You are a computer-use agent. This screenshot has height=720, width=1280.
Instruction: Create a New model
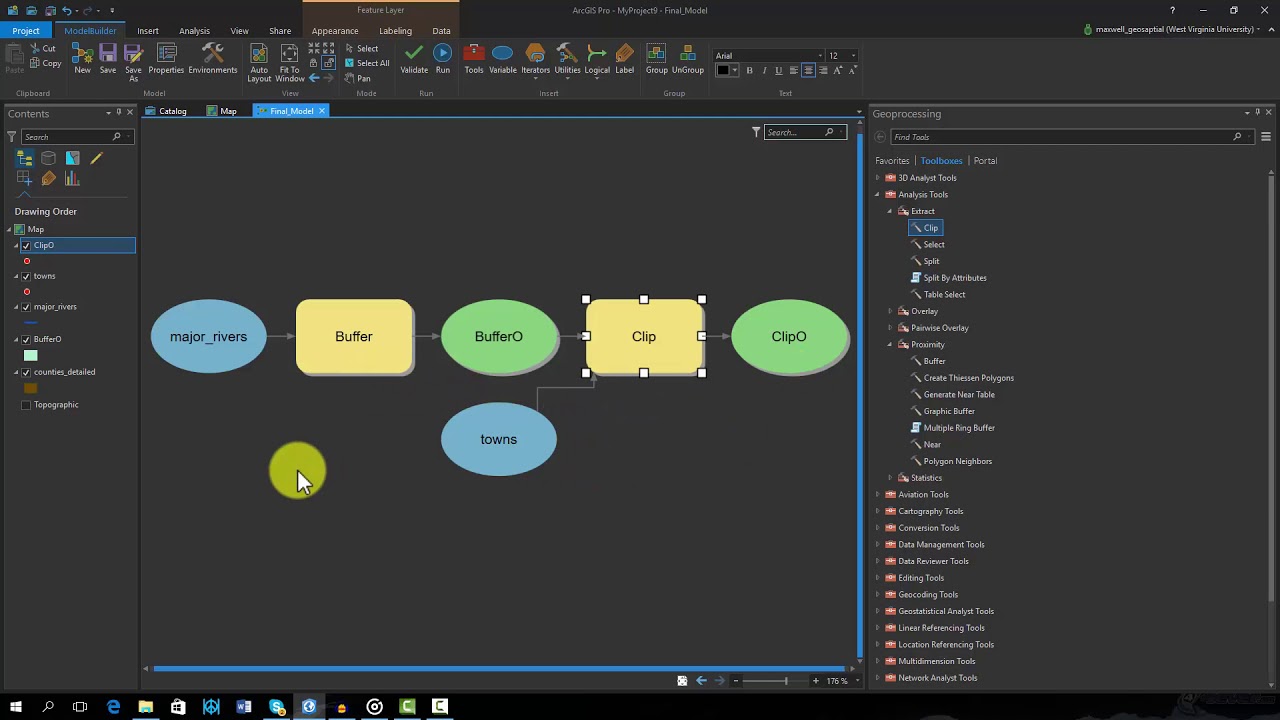(82, 59)
